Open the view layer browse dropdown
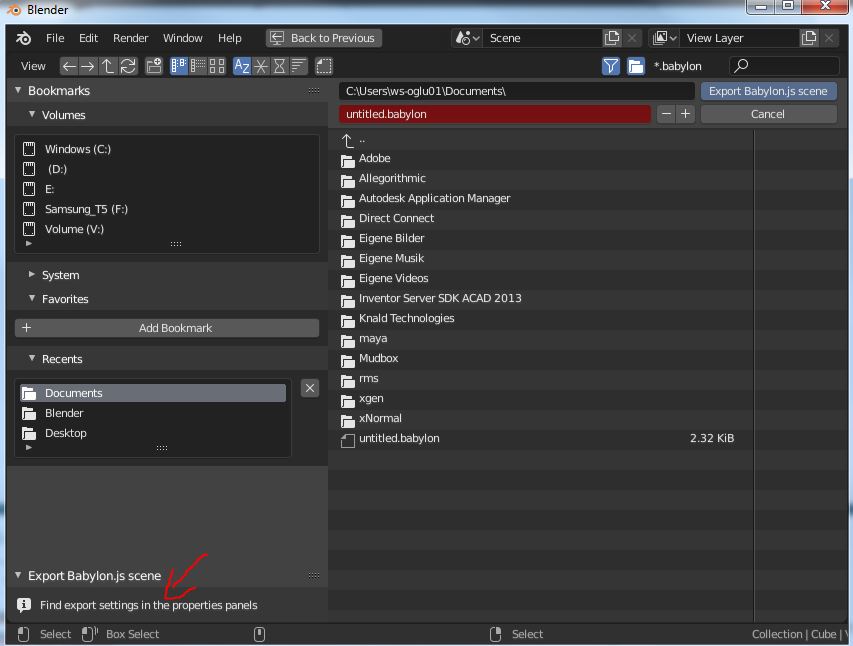The image size is (853, 646). point(664,38)
